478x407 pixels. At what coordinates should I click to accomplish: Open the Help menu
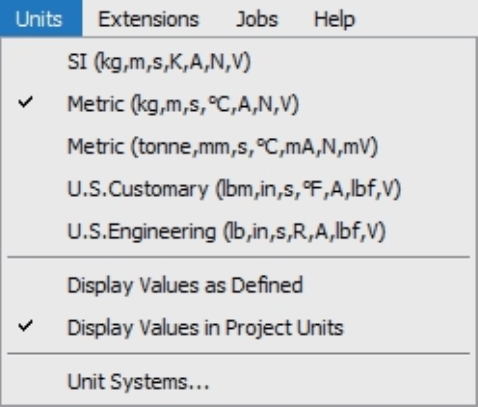334,19
